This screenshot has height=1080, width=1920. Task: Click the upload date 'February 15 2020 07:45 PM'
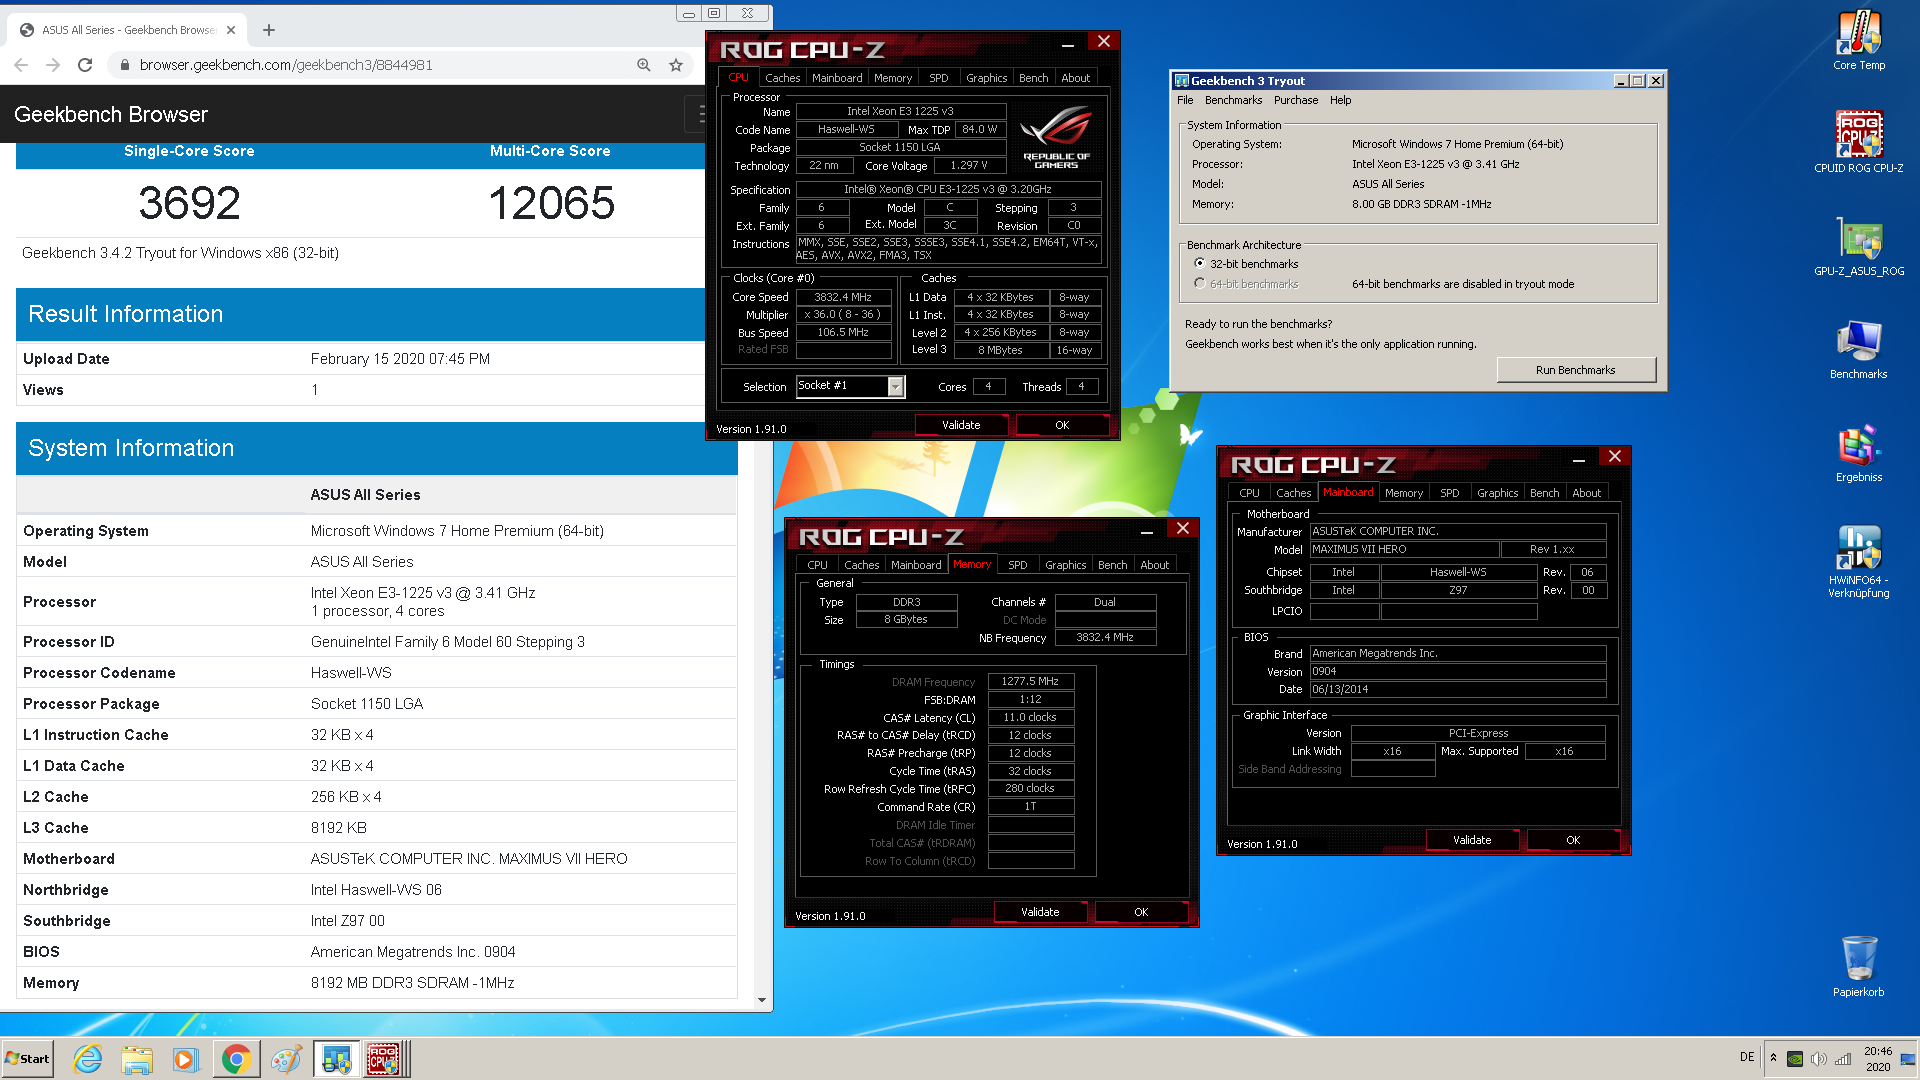pos(400,359)
